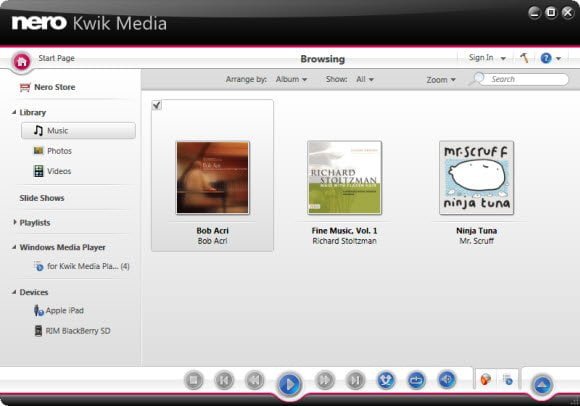Toggle shuffle mode
The height and width of the screenshot is (406, 580).
[386, 380]
